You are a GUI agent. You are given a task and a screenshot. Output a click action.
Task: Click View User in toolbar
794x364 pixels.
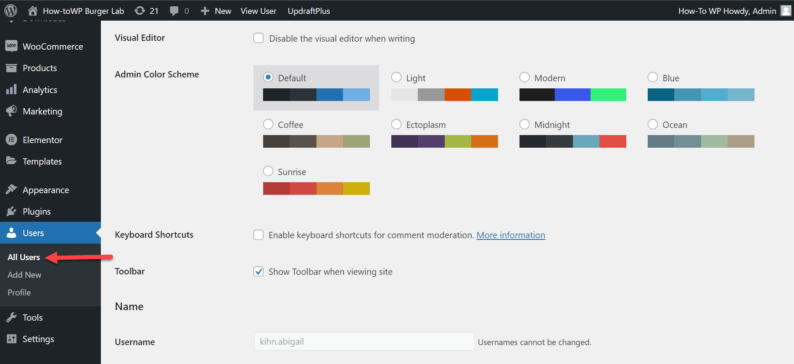[x=258, y=11]
